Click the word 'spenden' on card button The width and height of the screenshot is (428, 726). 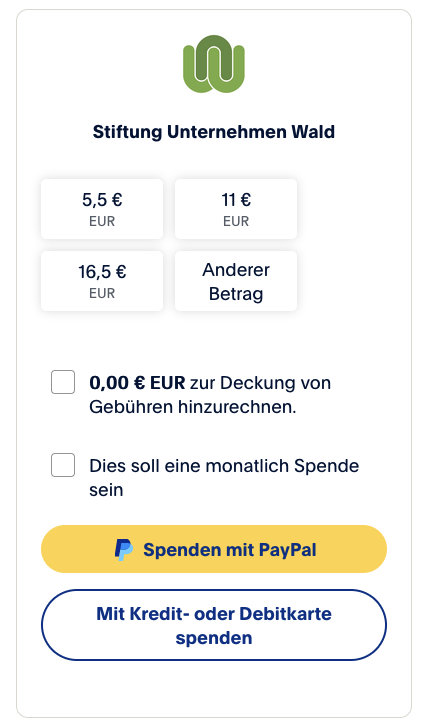[x=214, y=638]
